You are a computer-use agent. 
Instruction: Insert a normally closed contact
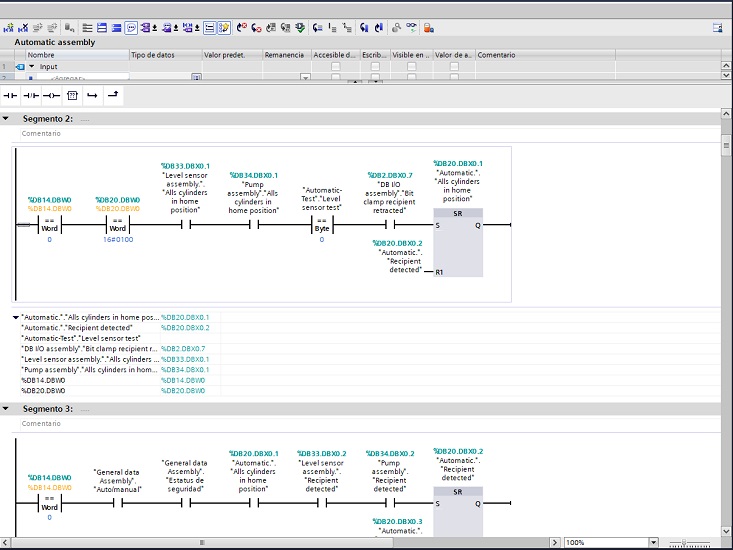pos(31,95)
